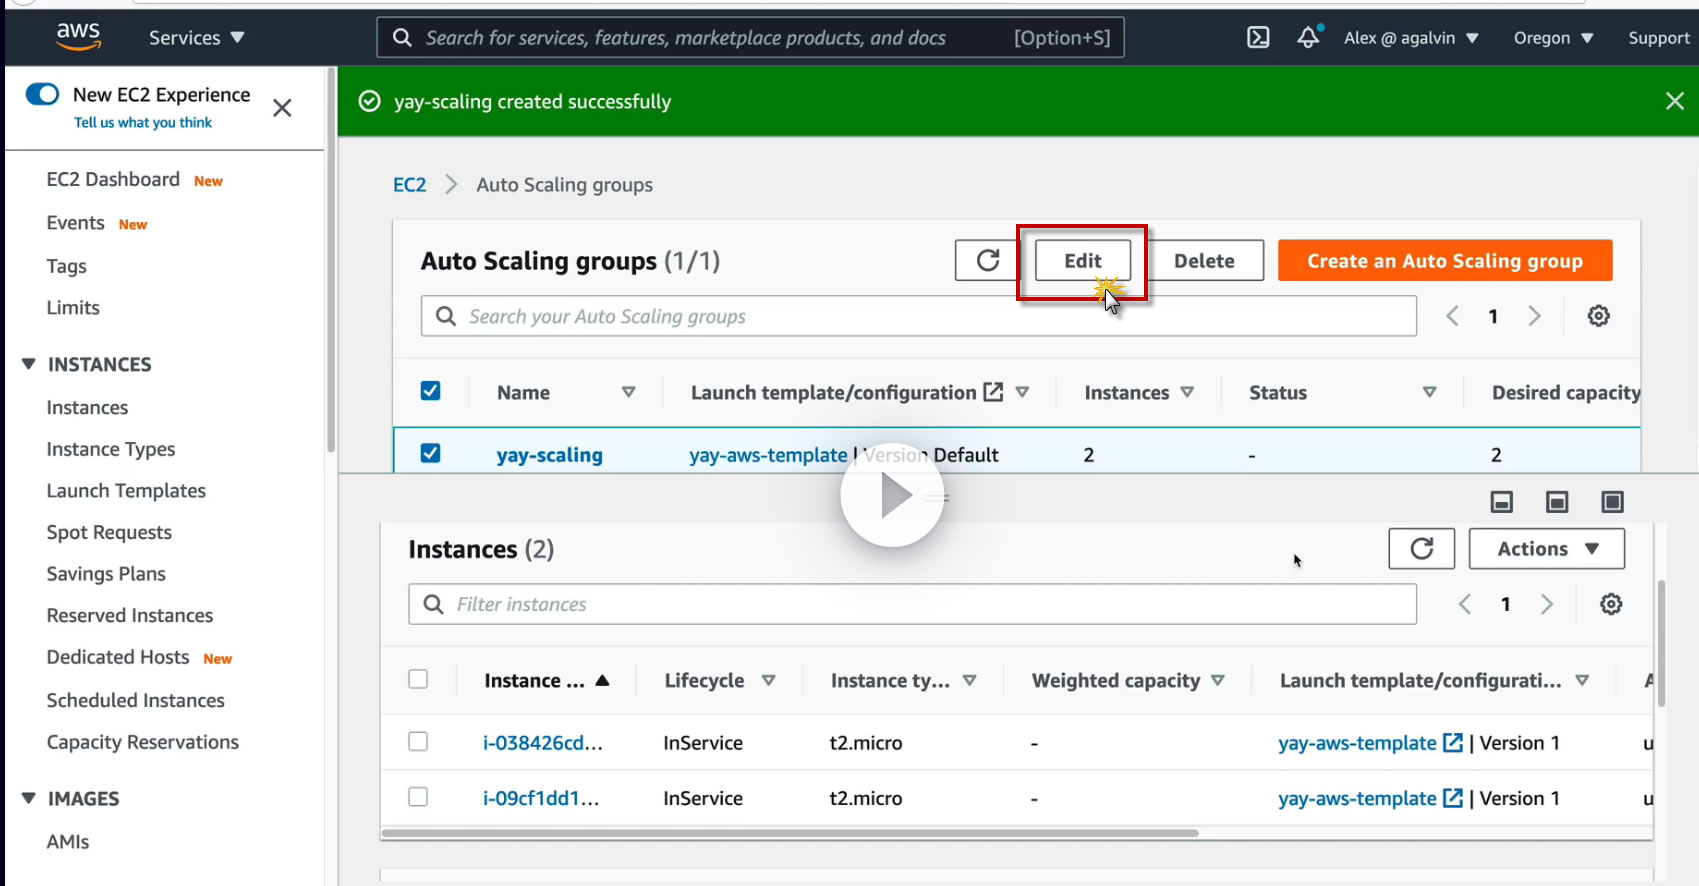Expand the instances Actions dropdown
The height and width of the screenshot is (886, 1699).
pos(1546,549)
